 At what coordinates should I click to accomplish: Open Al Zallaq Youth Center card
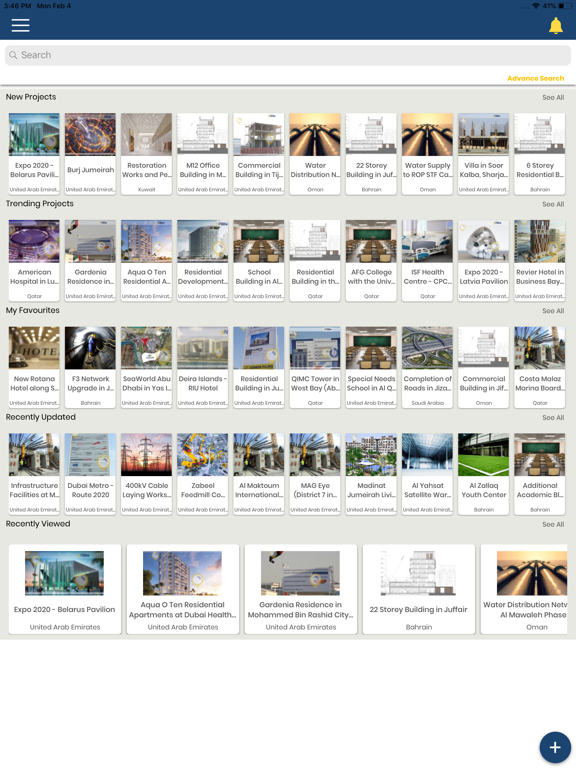[483, 474]
